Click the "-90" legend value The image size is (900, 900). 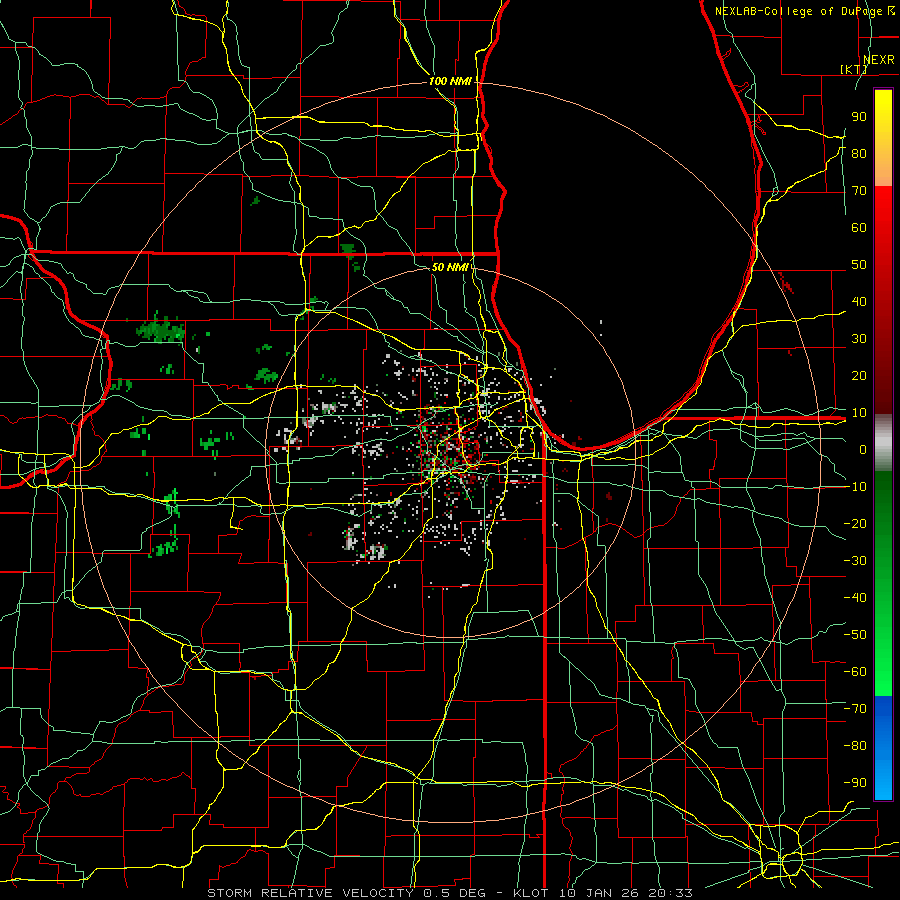(x=855, y=783)
